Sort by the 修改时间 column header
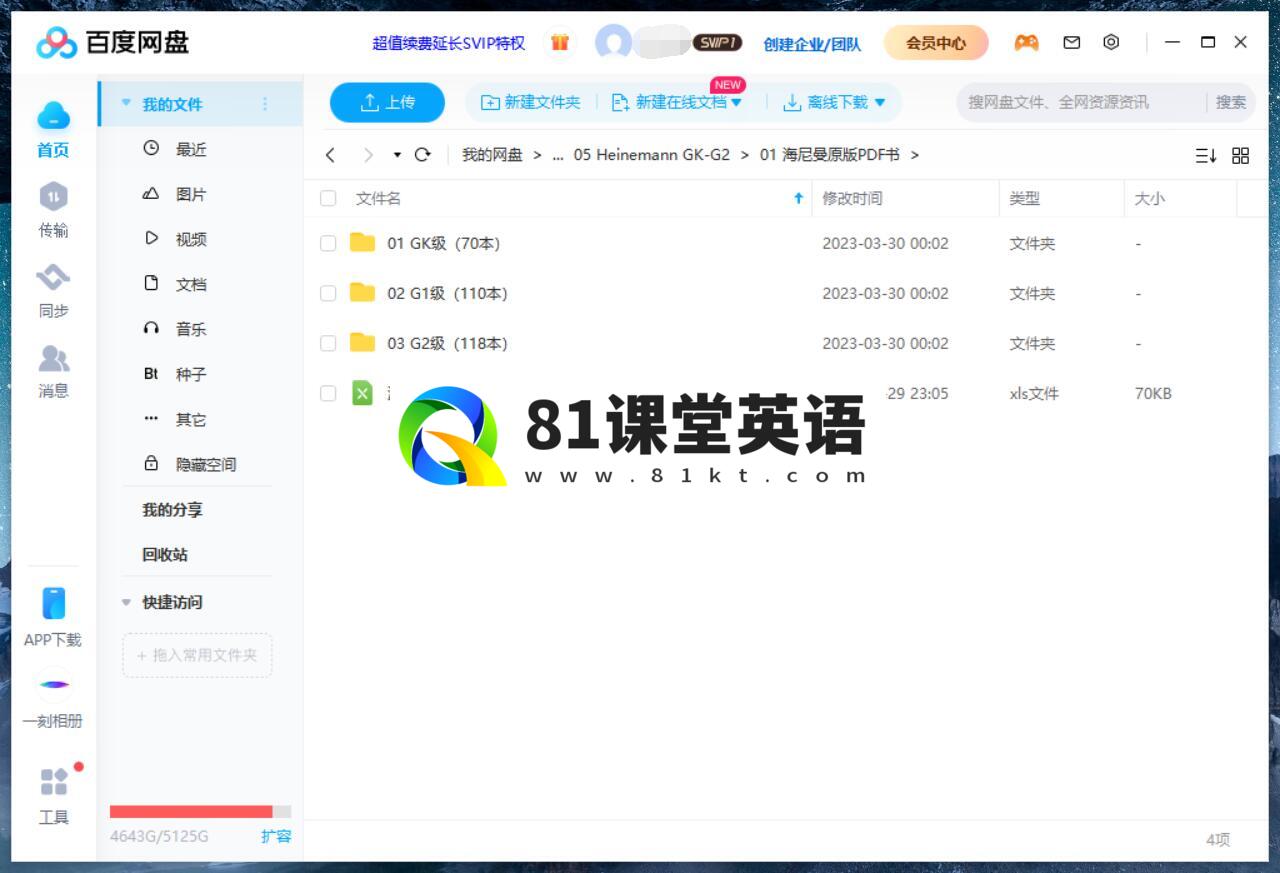Viewport: 1280px width, 873px height. pyautogui.click(x=852, y=198)
